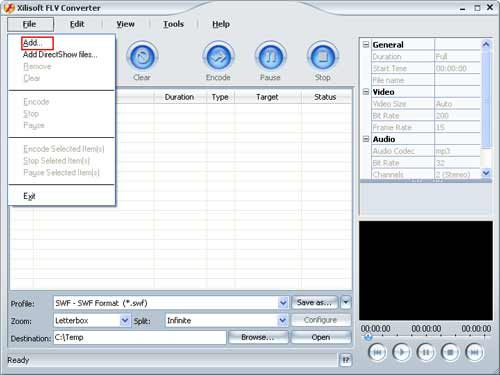The height and width of the screenshot is (375, 500).
Task: Select the Frame Rate property row
Action: point(426,127)
